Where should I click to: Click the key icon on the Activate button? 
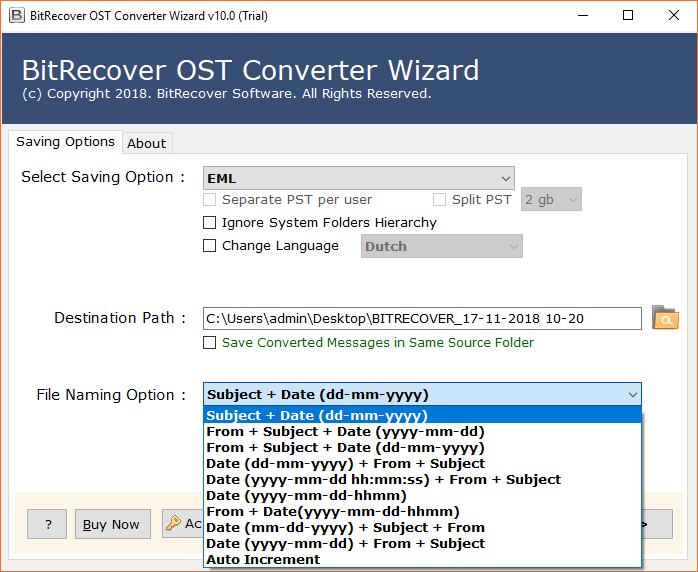(173, 523)
